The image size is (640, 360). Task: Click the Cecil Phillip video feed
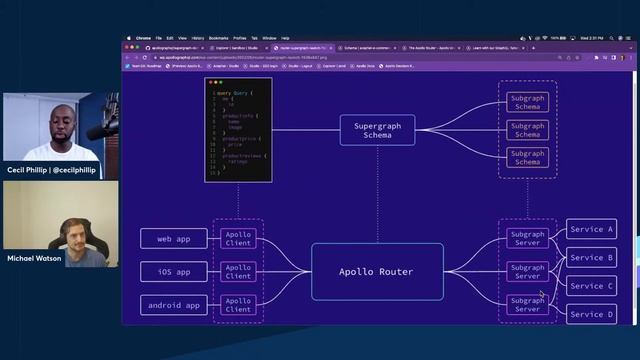click(x=61, y=136)
